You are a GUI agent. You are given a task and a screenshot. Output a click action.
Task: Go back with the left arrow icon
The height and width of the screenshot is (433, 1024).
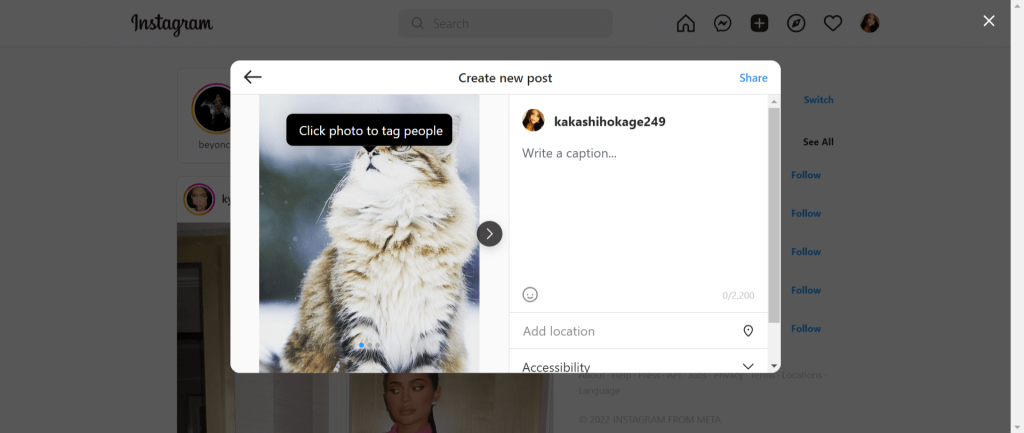[x=253, y=77]
